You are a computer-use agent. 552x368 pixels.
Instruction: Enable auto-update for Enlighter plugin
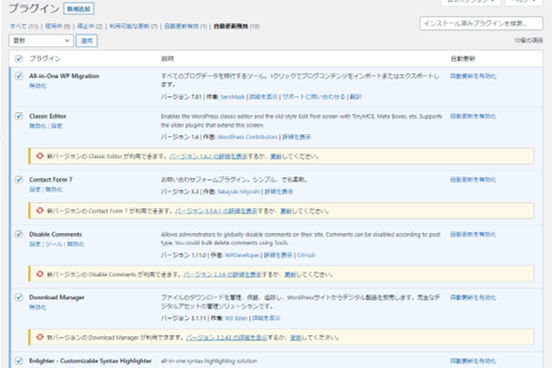473,361
